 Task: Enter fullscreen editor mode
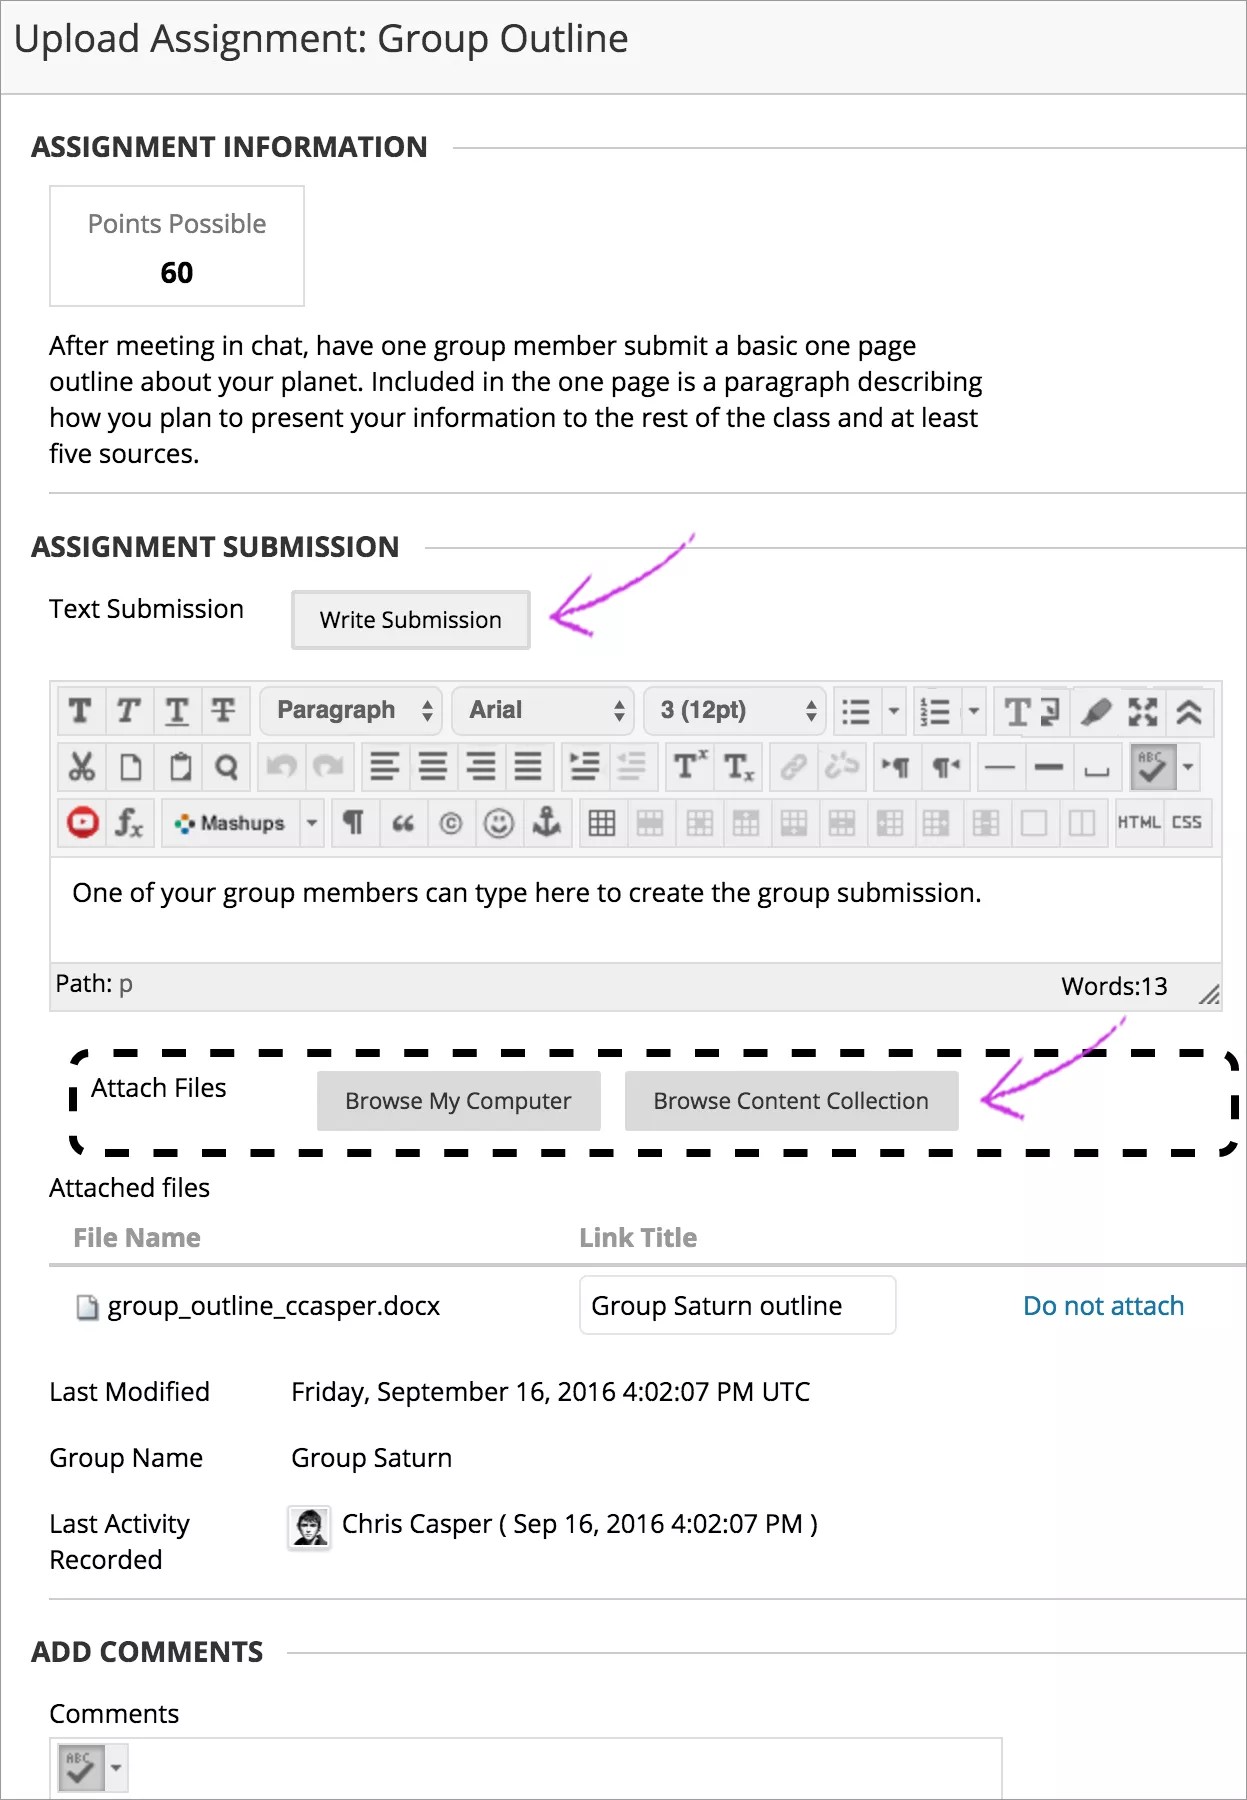1142,711
